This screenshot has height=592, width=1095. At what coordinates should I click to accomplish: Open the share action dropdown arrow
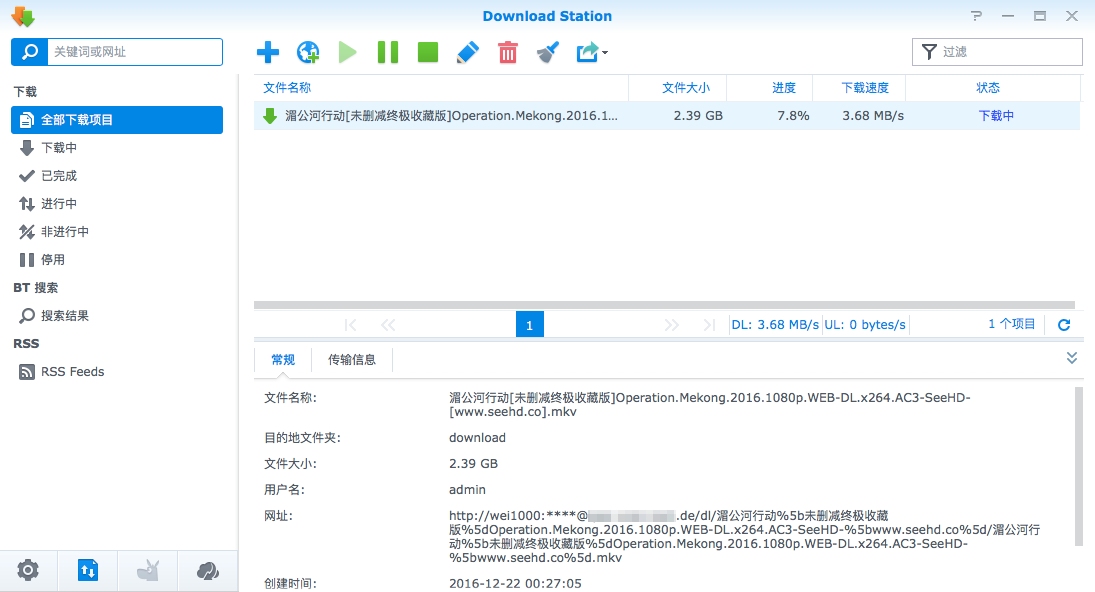[x=605, y=53]
